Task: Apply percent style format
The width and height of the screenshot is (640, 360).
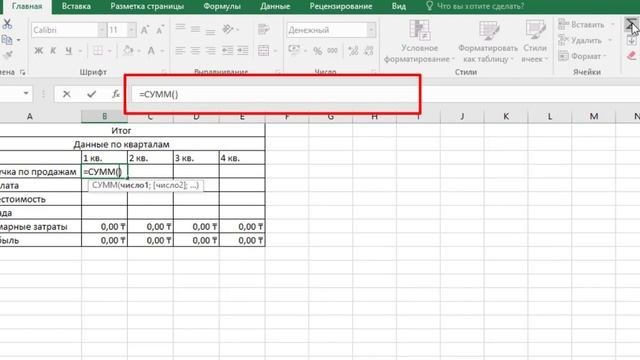Action: (x=317, y=51)
